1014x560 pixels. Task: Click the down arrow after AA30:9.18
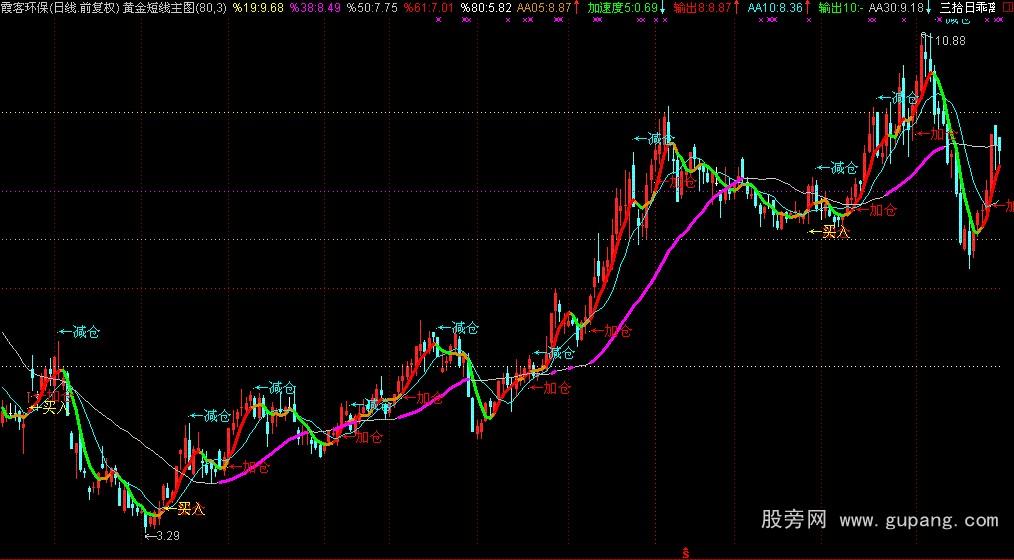(x=929, y=7)
